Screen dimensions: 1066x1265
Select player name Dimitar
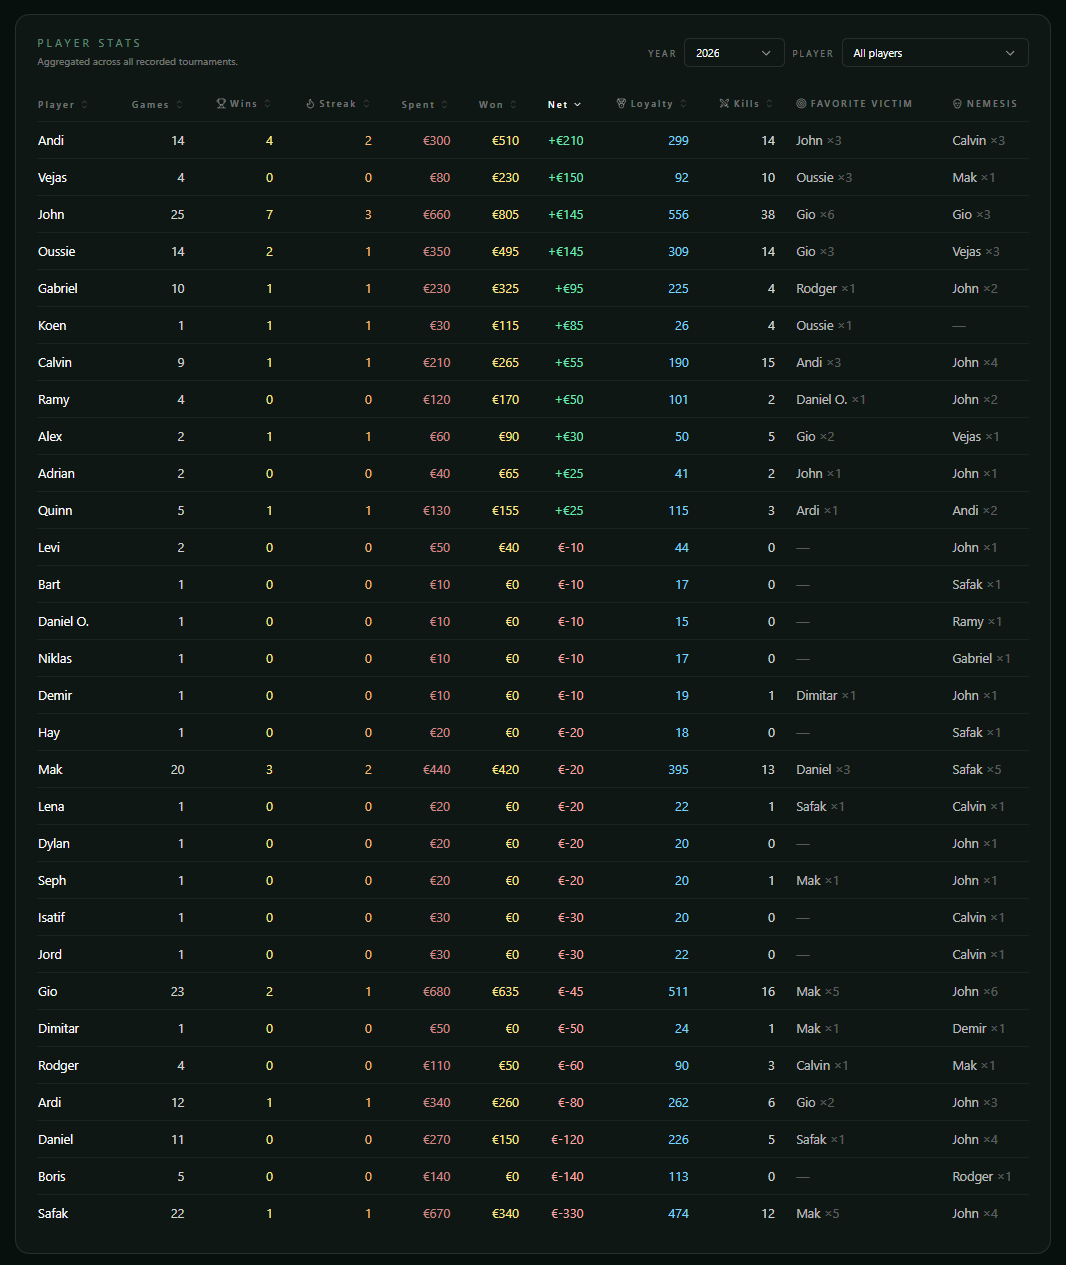click(58, 1029)
